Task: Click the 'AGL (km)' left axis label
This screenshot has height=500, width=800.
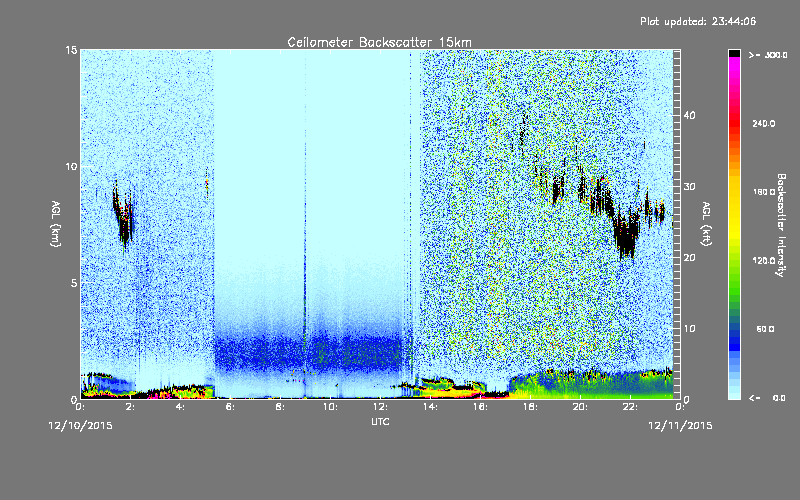Action: click(56, 223)
